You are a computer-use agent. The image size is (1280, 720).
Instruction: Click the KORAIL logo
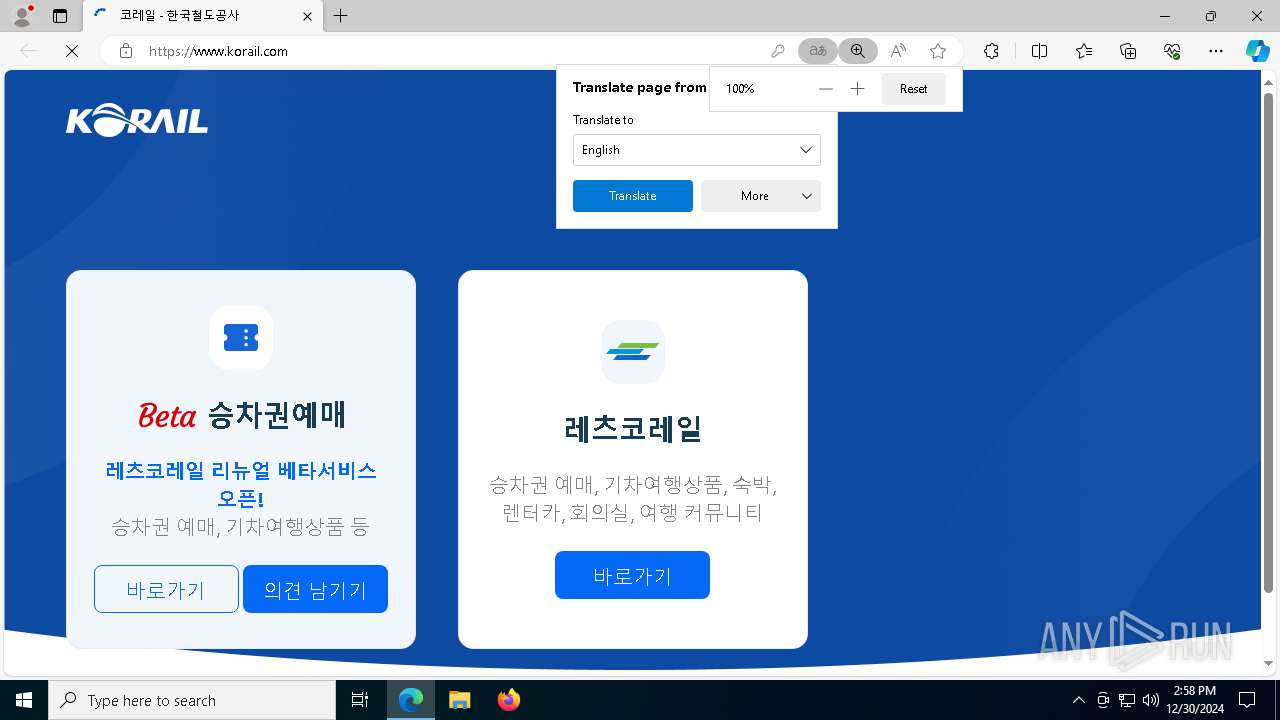point(137,121)
